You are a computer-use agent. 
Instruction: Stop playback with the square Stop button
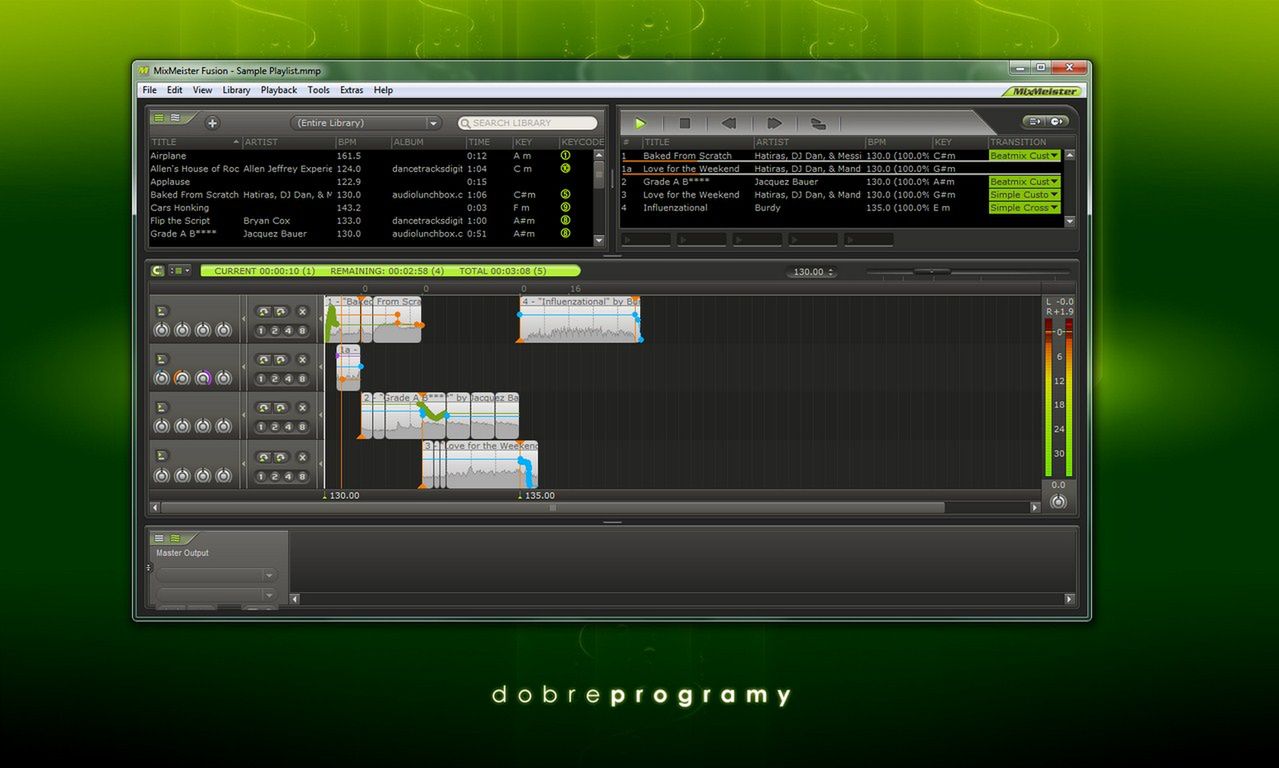coord(685,123)
